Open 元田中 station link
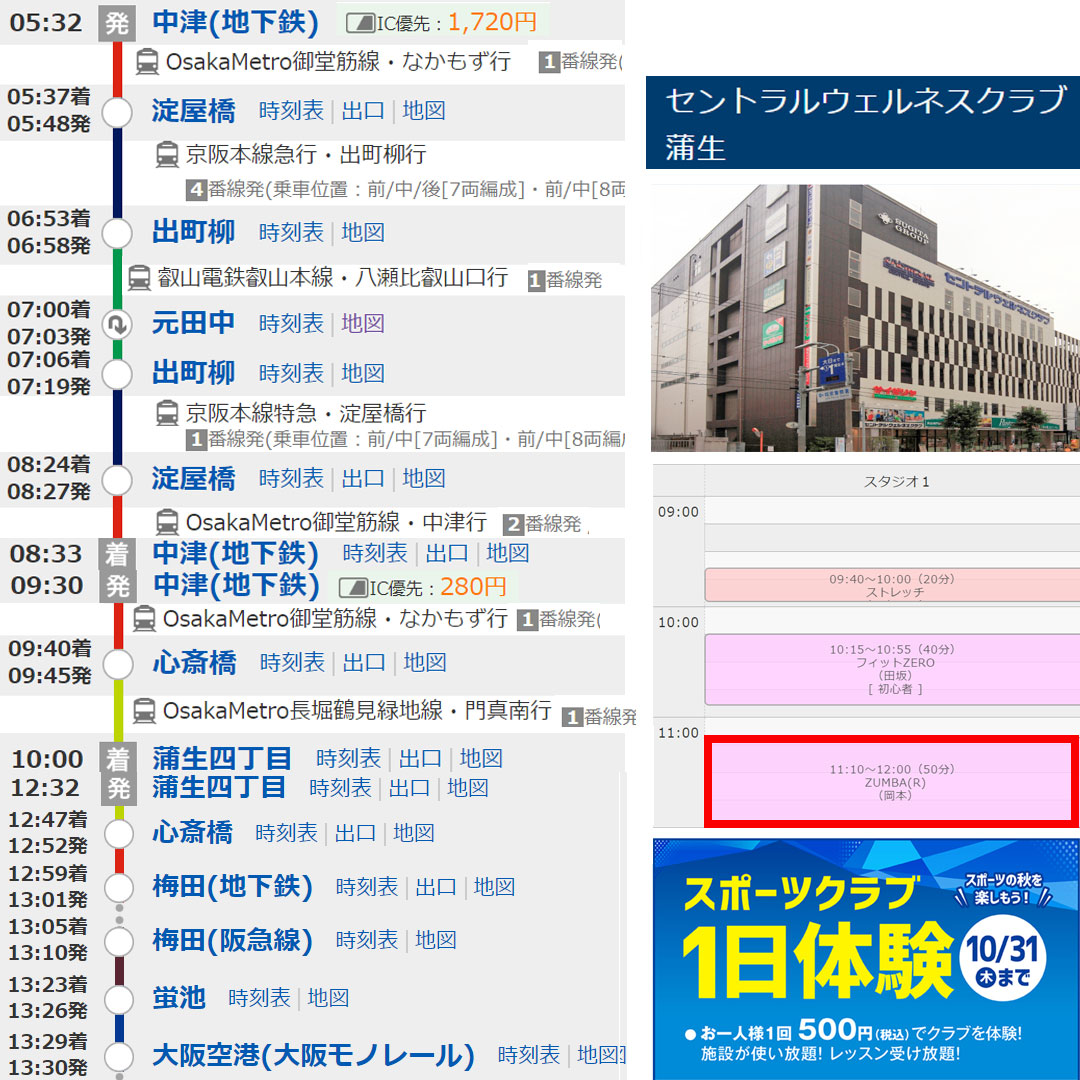The height and width of the screenshot is (1080, 1080). pos(194,323)
